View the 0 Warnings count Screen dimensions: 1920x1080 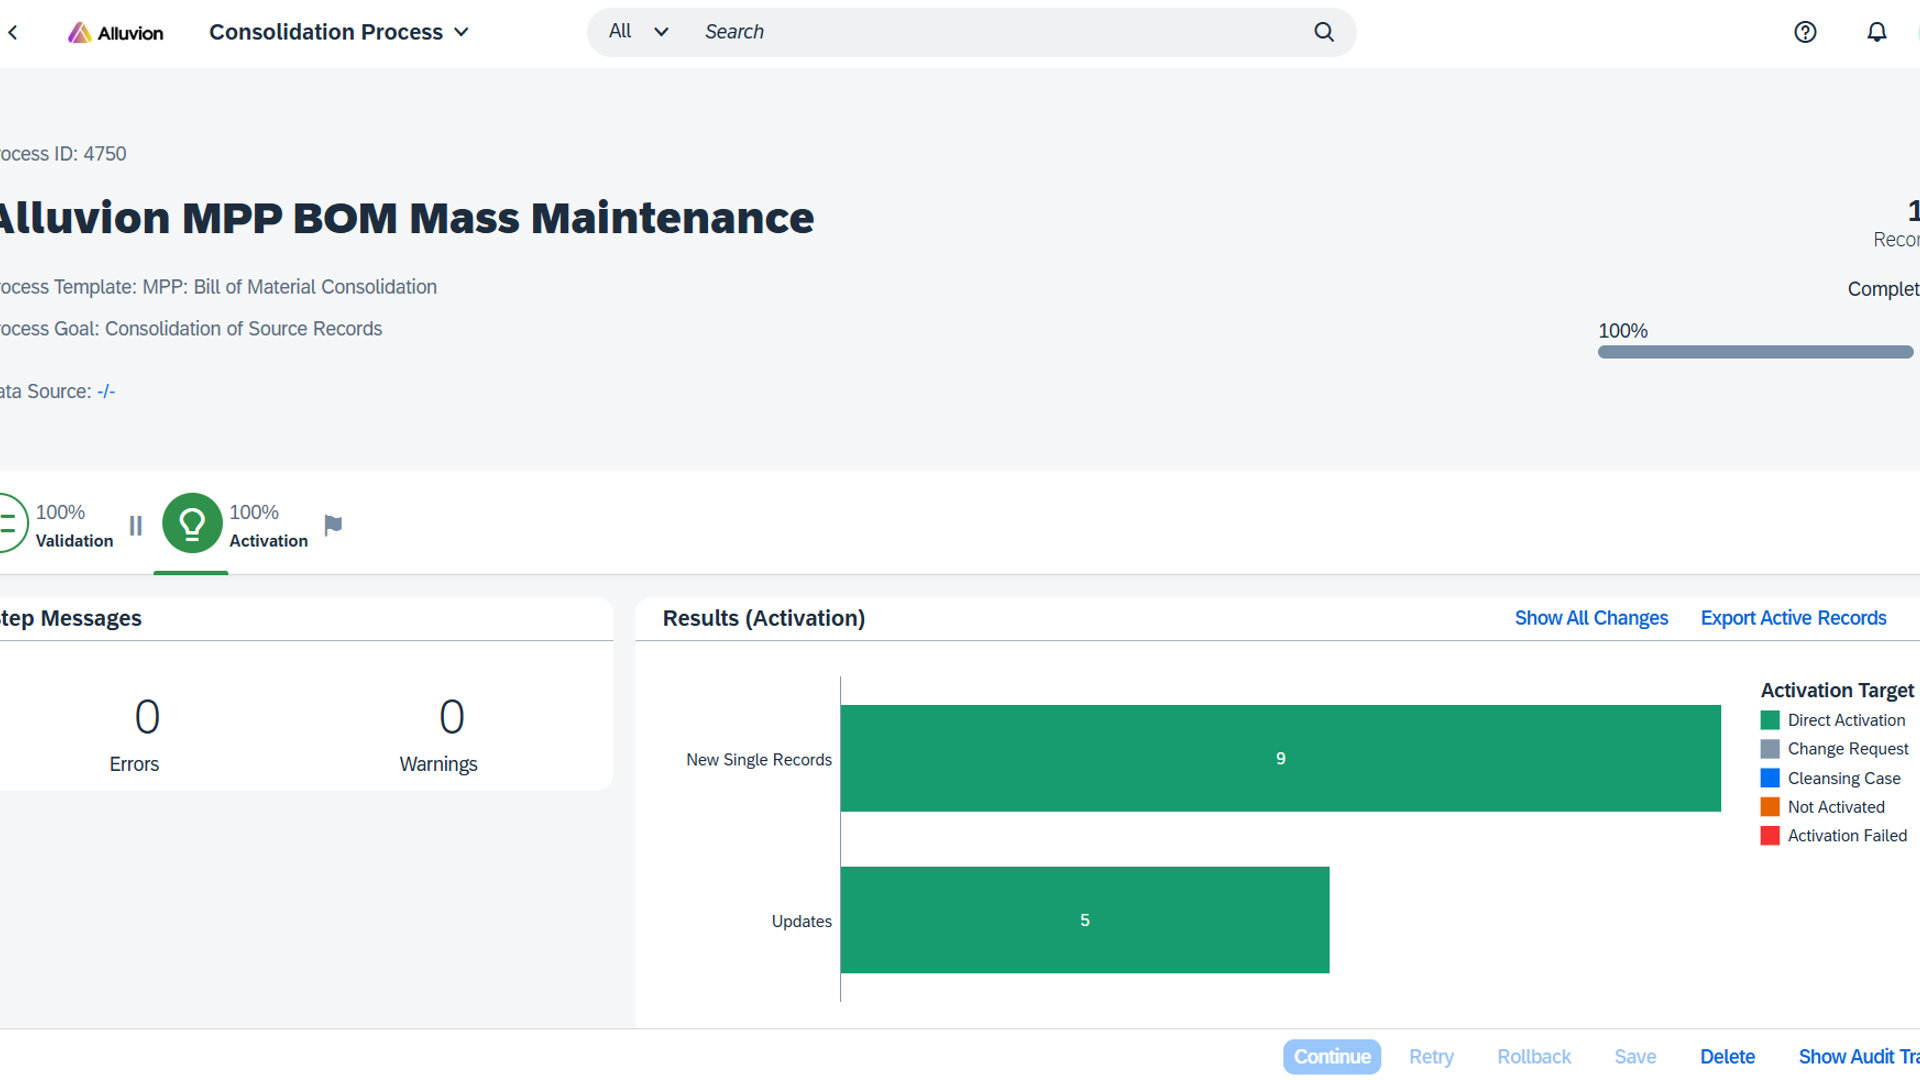click(x=452, y=717)
